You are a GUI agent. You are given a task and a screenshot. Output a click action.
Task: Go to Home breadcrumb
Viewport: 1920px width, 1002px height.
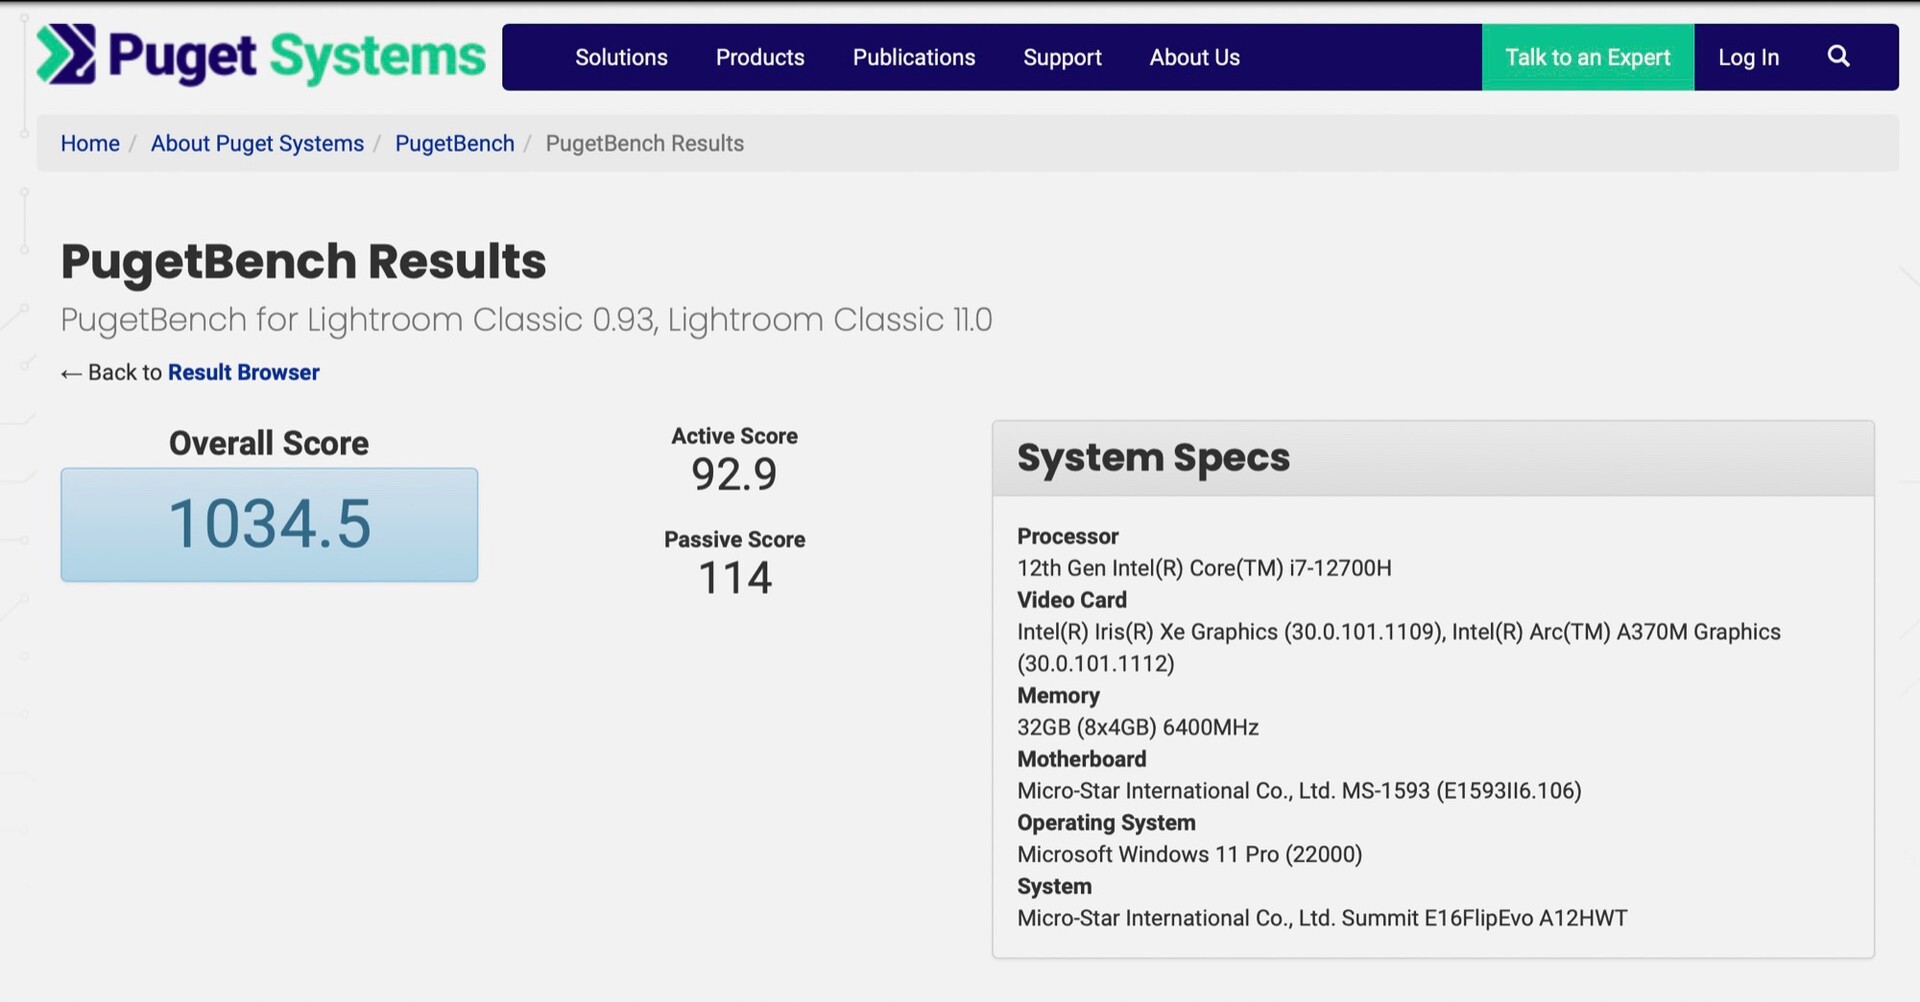[x=90, y=143]
